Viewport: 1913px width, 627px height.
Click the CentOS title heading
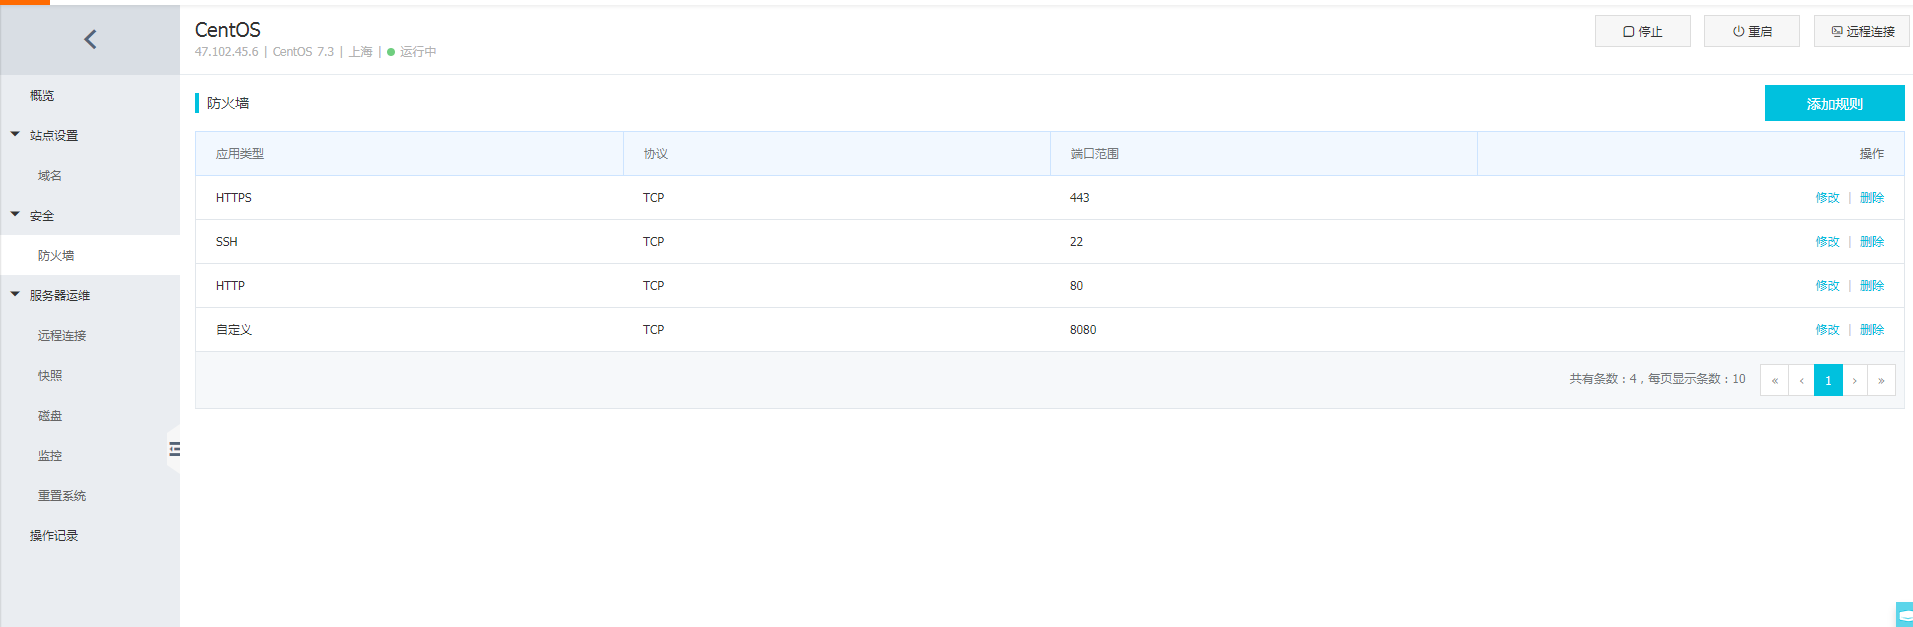[228, 30]
